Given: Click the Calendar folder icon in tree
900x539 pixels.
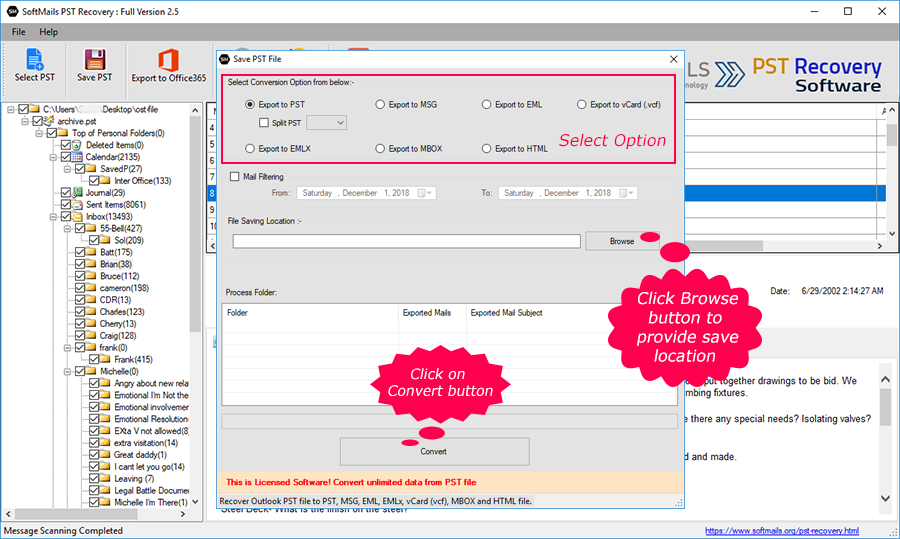Looking at the screenshot, I should pyautogui.click(x=77, y=157).
